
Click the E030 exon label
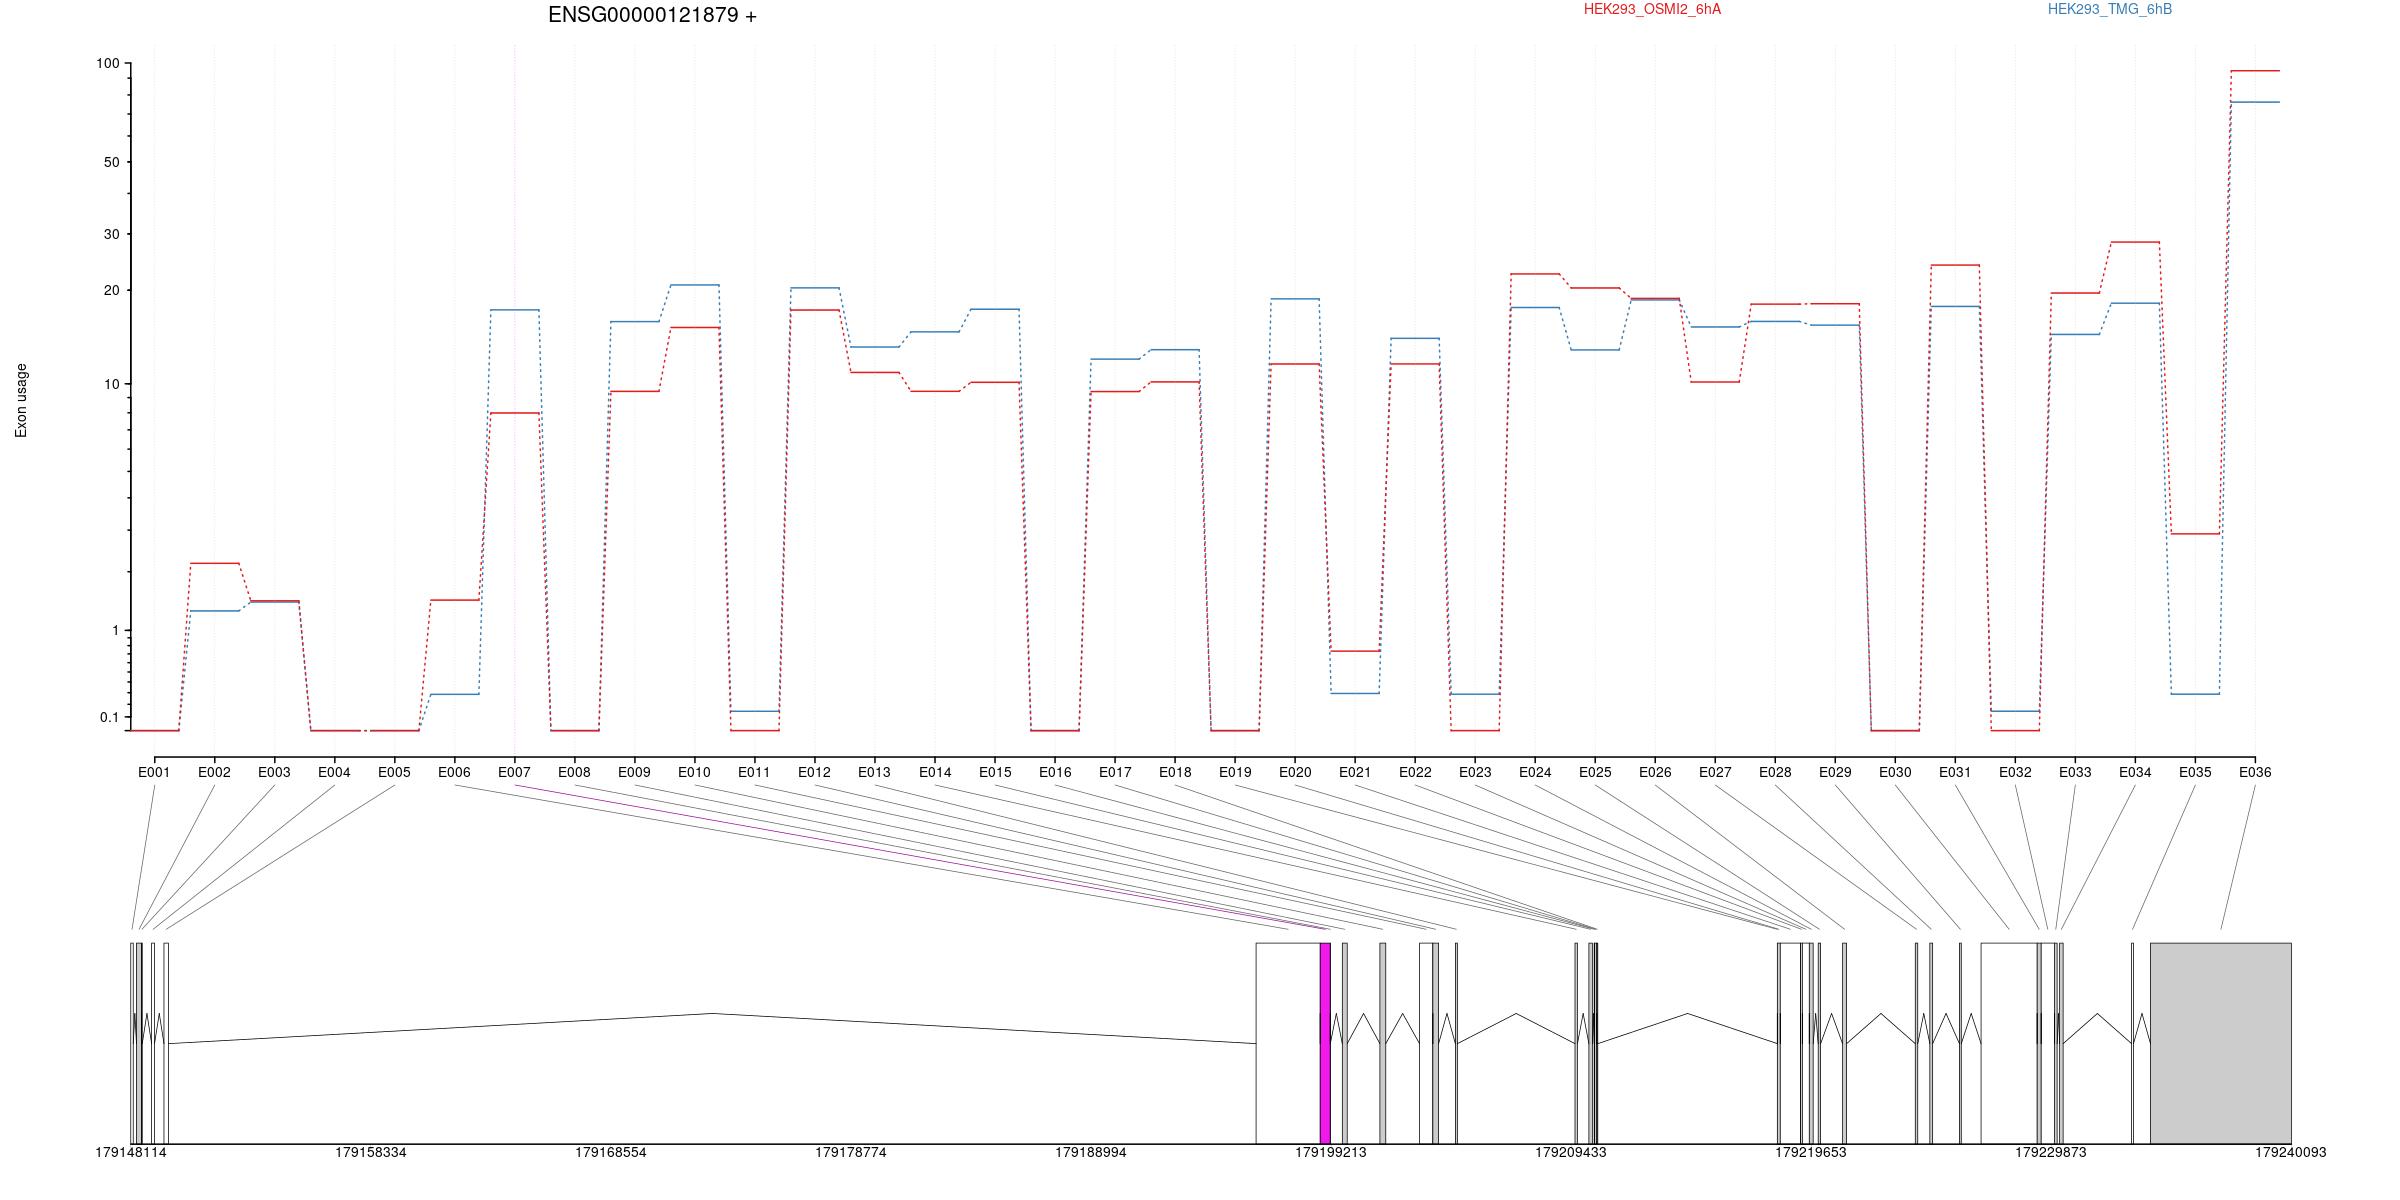(1895, 772)
